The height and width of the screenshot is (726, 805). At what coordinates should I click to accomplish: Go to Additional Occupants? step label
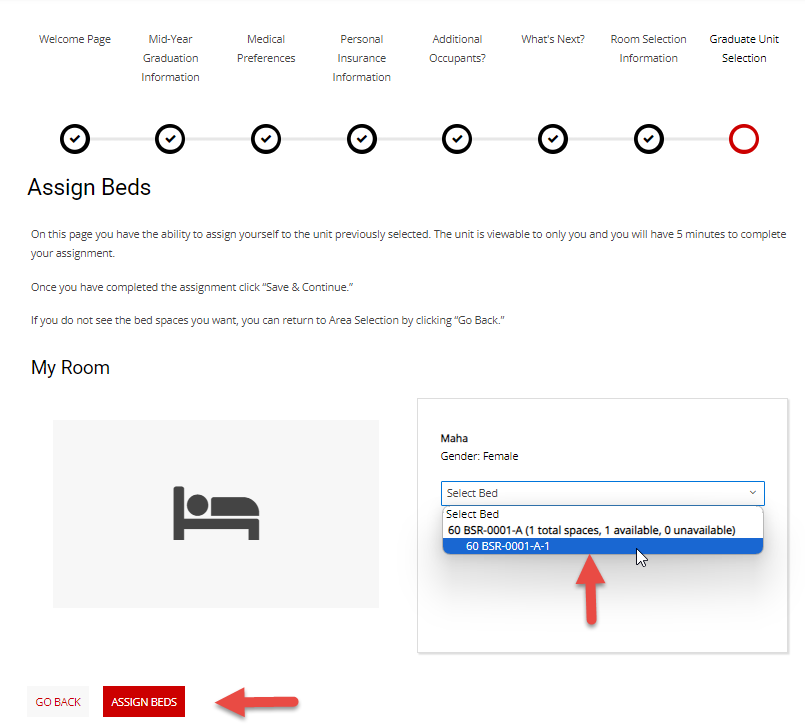point(458,49)
